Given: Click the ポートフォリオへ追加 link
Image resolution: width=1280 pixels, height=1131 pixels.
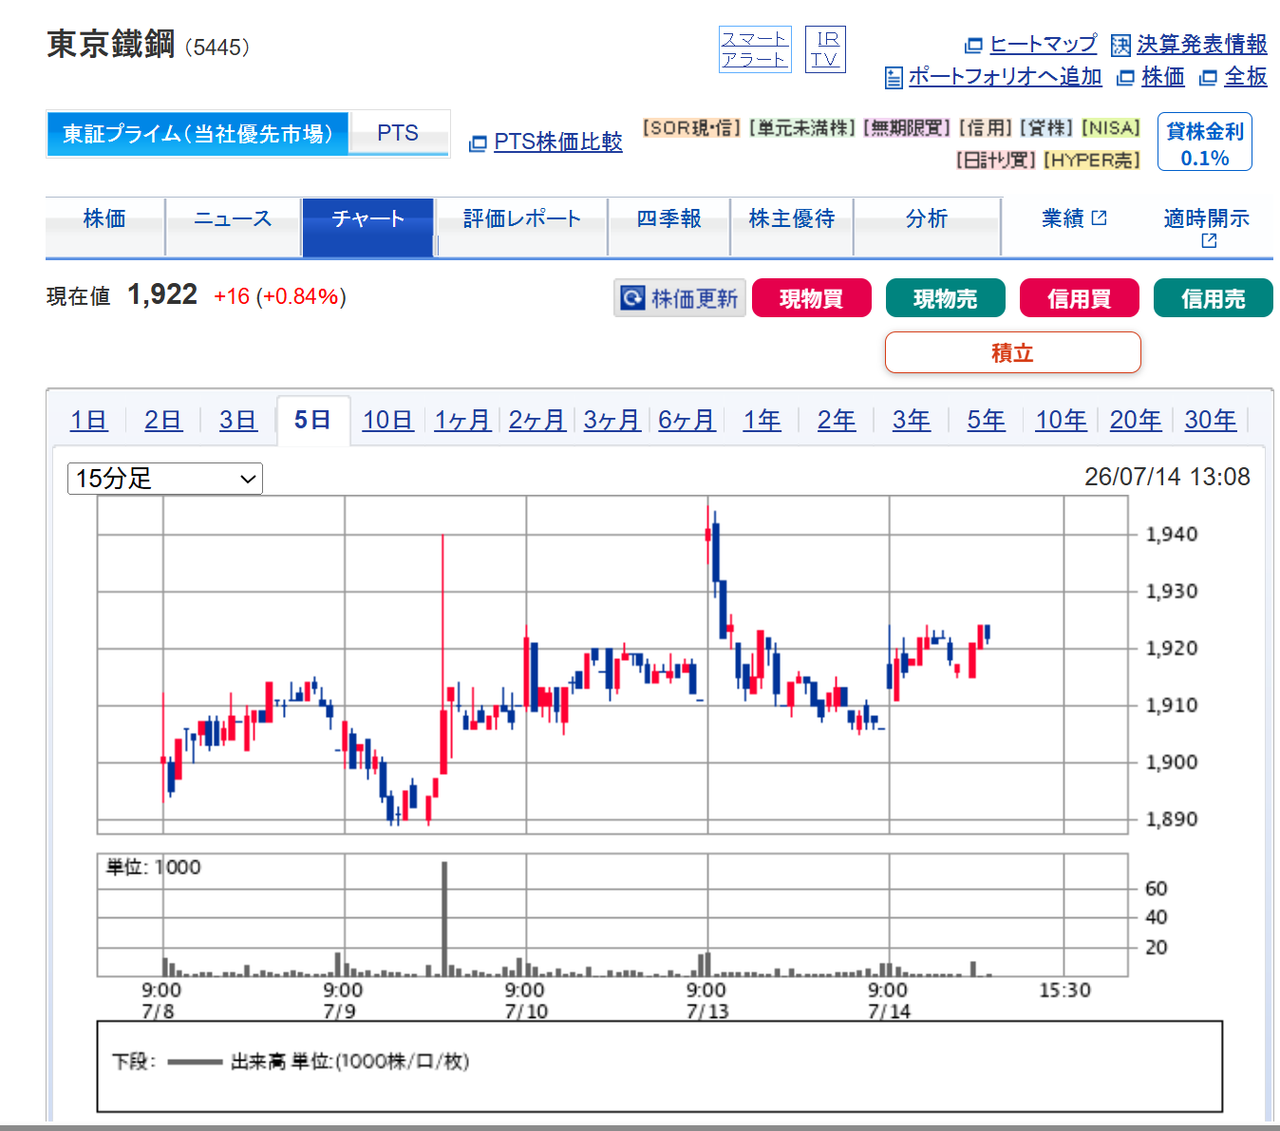Looking at the screenshot, I should [x=1005, y=77].
